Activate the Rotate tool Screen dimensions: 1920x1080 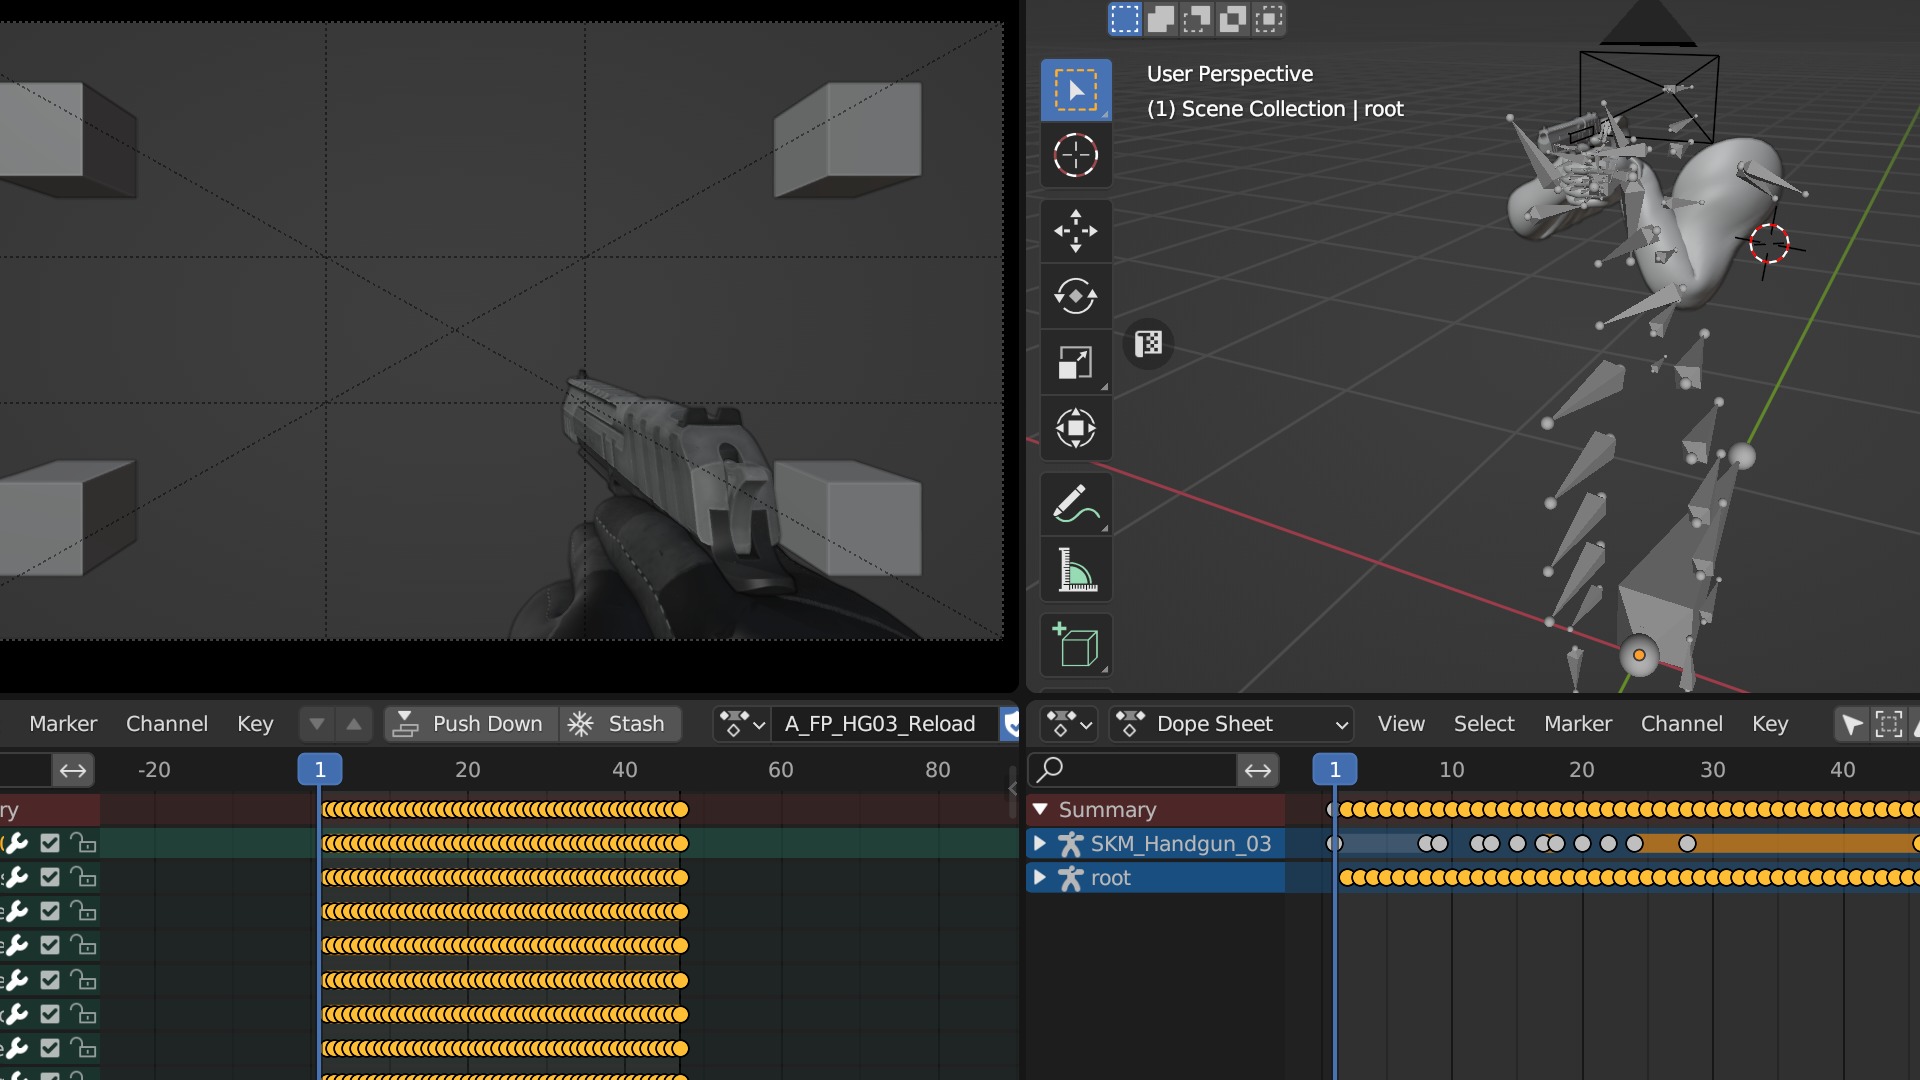click(x=1076, y=296)
